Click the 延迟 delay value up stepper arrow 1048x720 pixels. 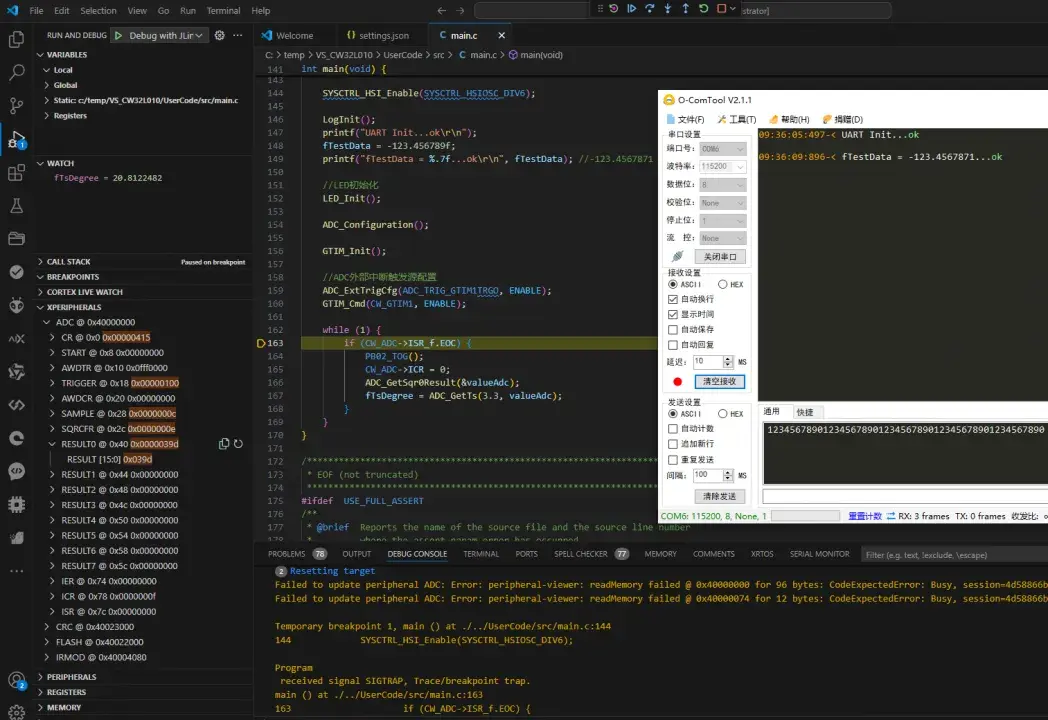(728, 358)
